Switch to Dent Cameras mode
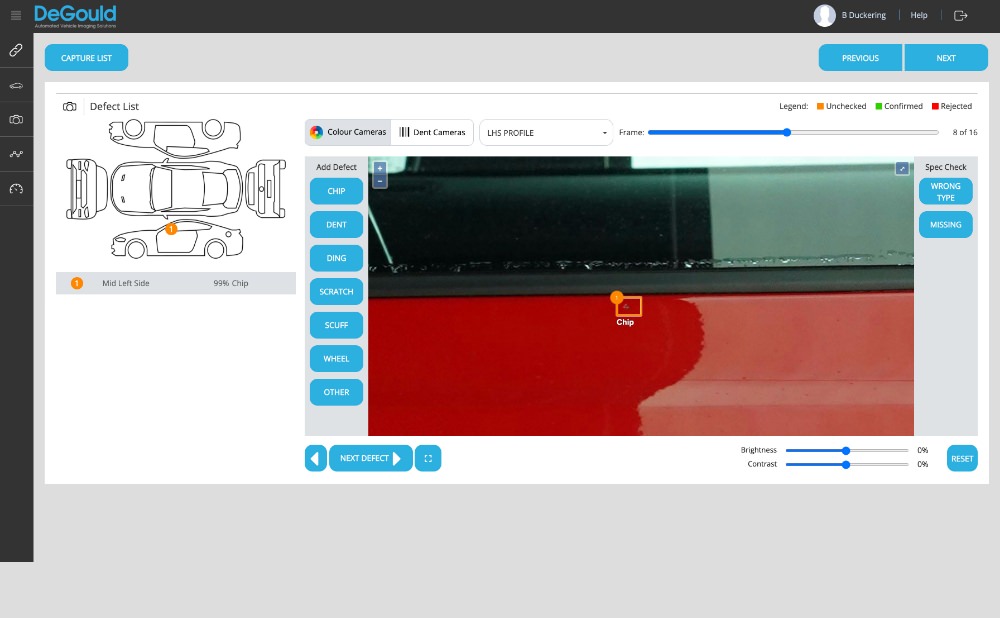 pyautogui.click(x=432, y=132)
